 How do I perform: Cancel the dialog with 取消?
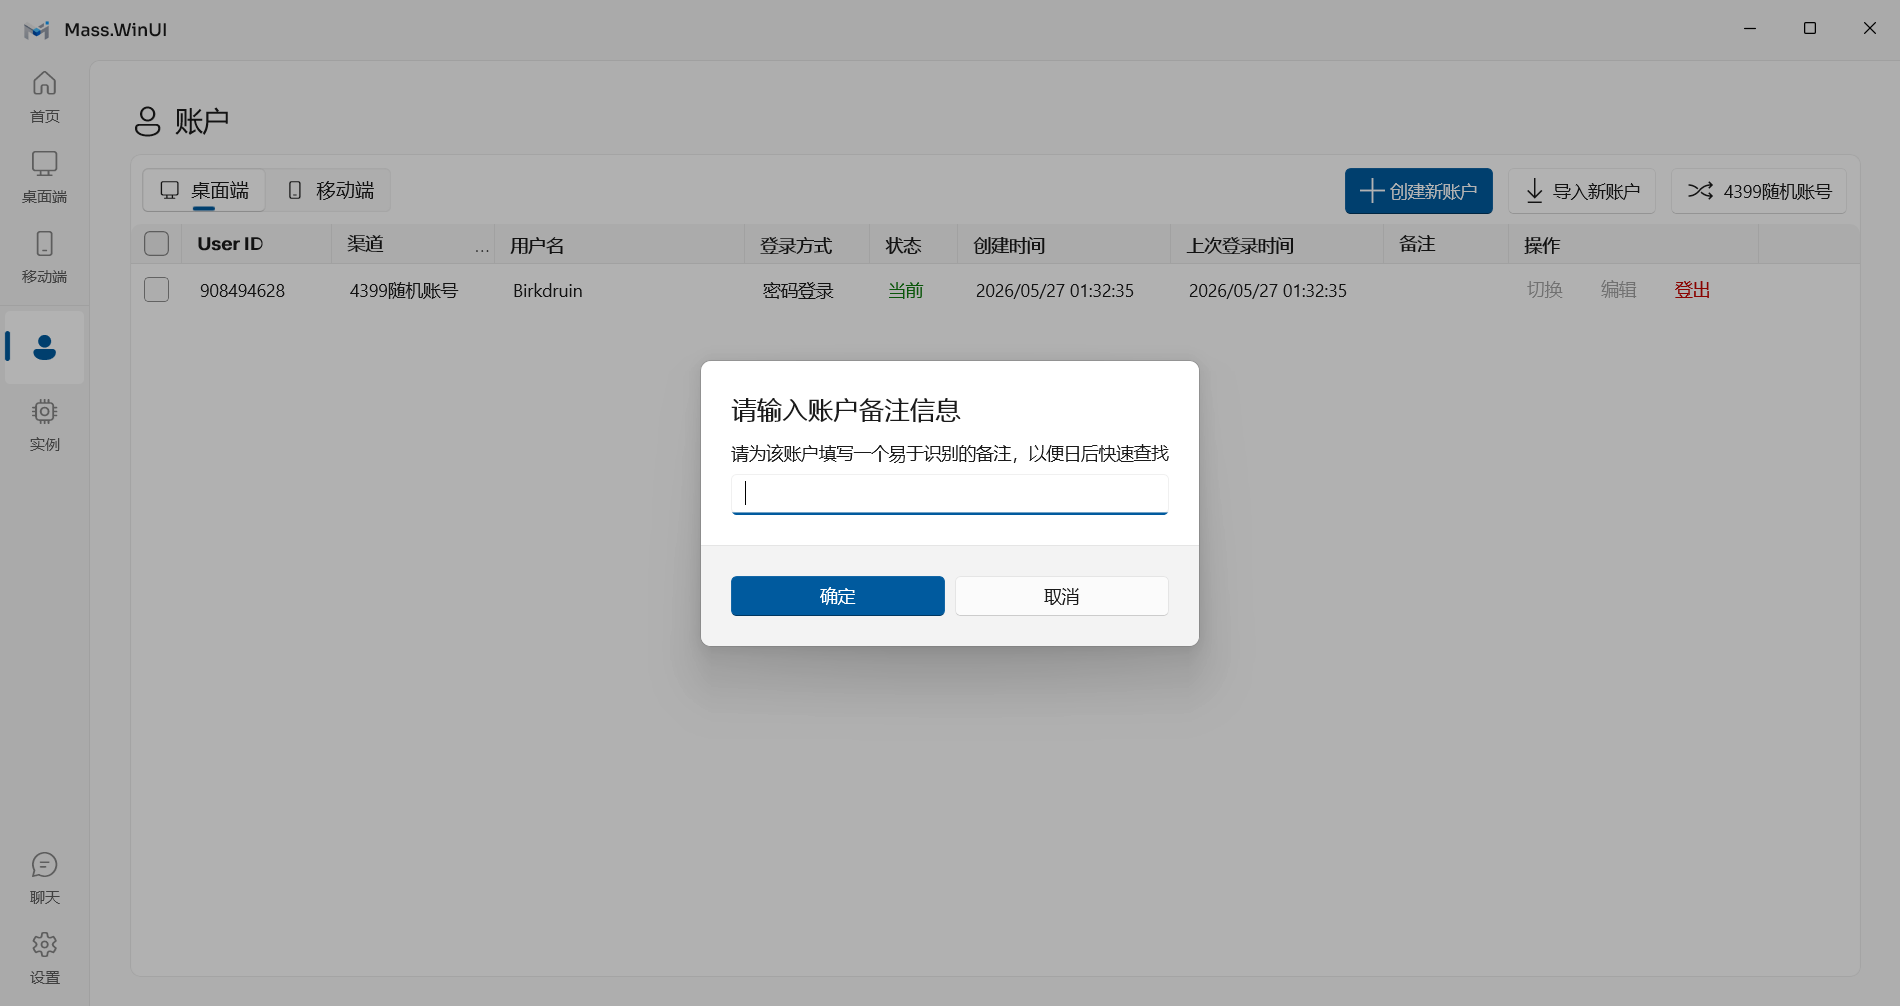pyautogui.click(x=1061, y=596)
